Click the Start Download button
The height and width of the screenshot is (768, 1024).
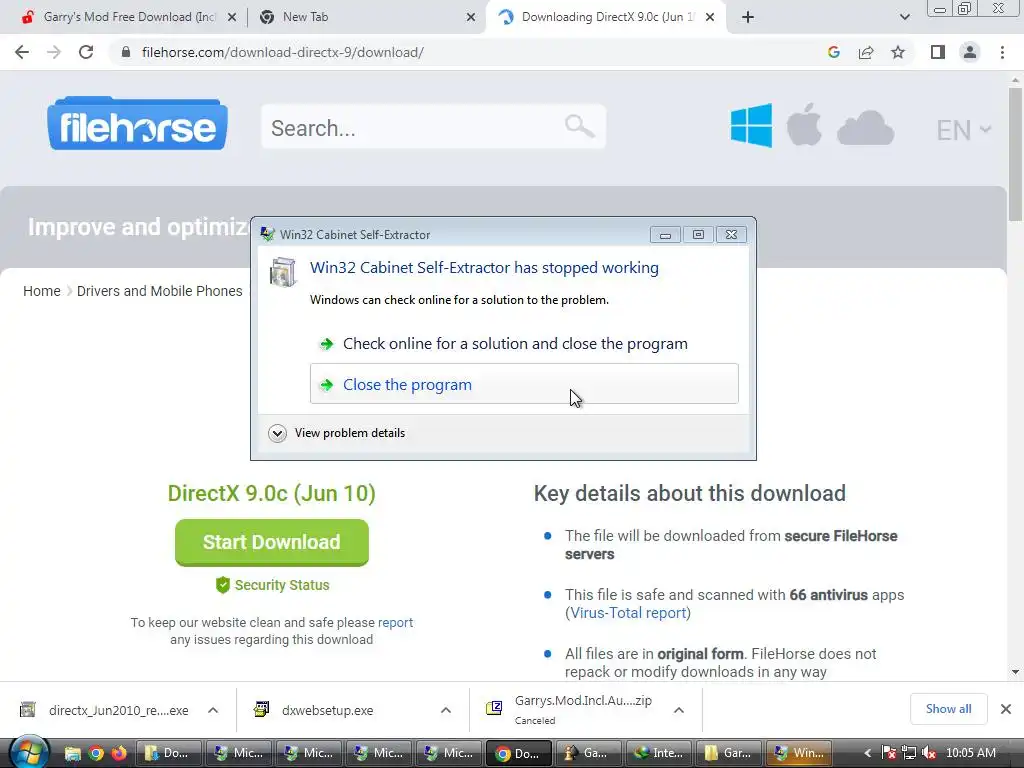272,542
